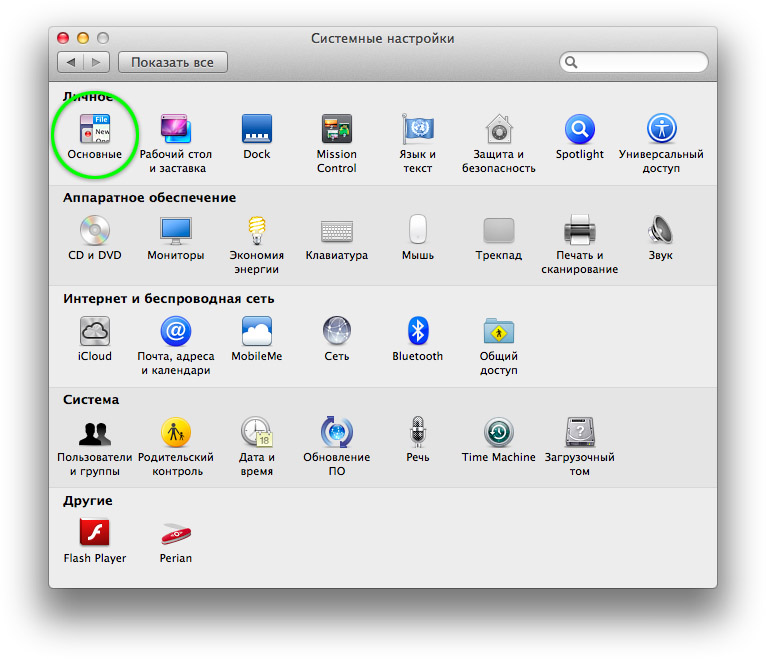Viewport: 766px width, 659px height.
Task: Open Универсальный доступ settings
Action: [x=661, y=130]
